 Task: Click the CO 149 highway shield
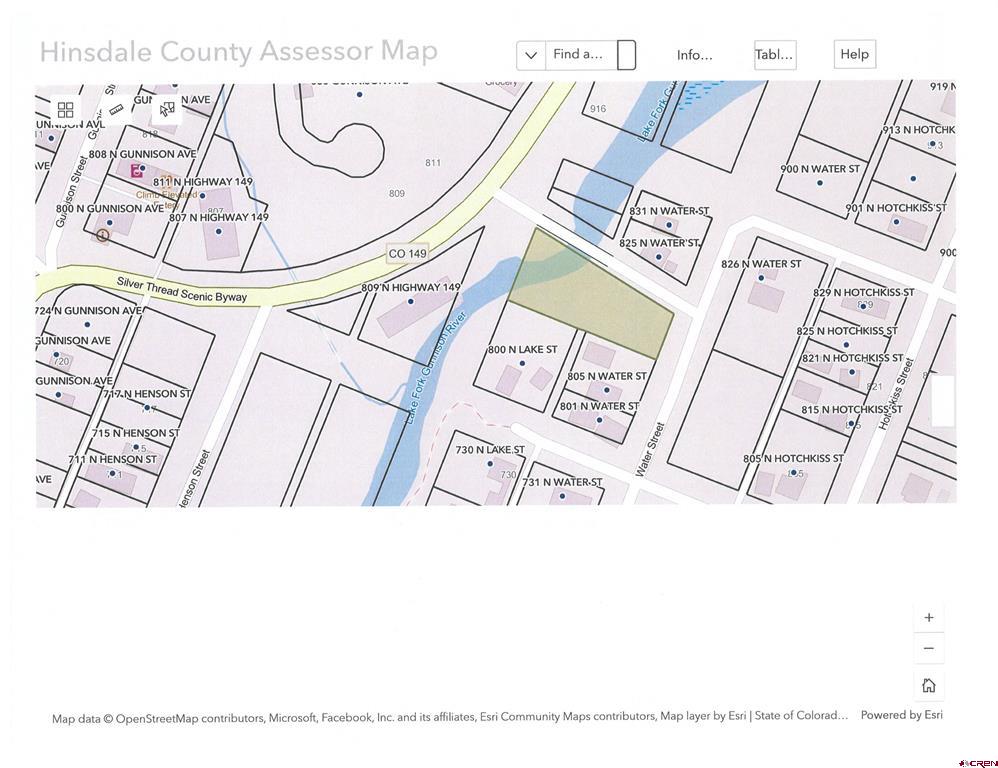[x=407, y=253]
